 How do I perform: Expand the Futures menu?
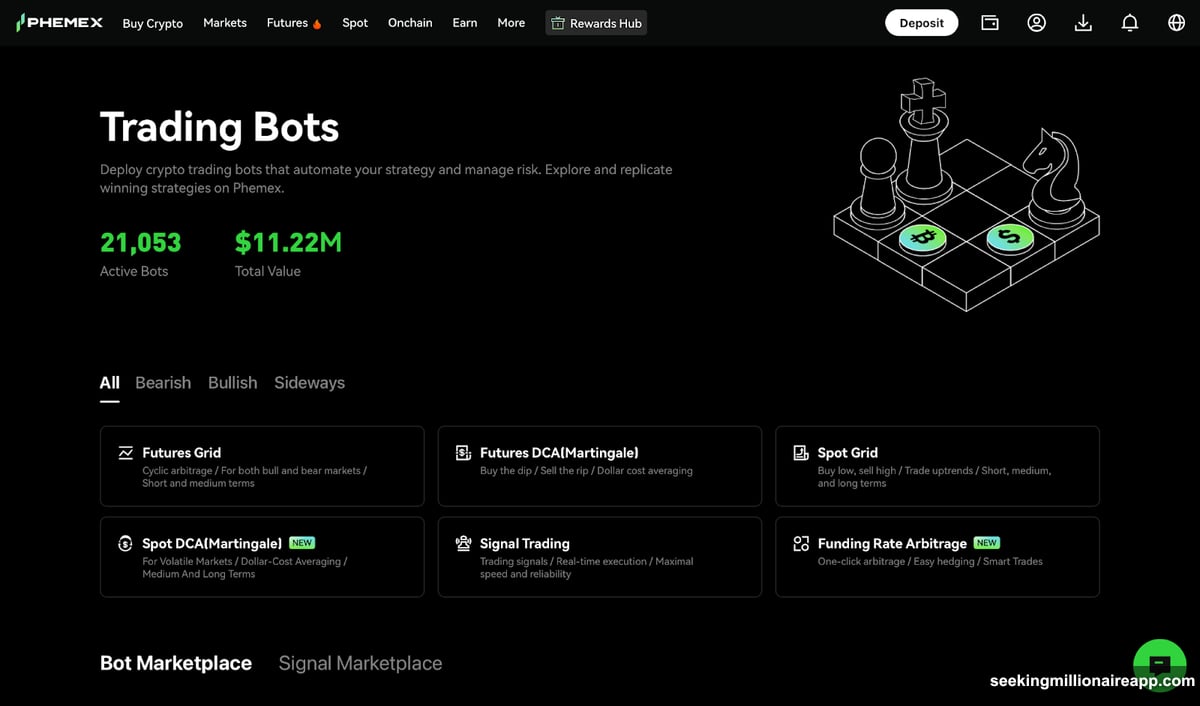293,23
